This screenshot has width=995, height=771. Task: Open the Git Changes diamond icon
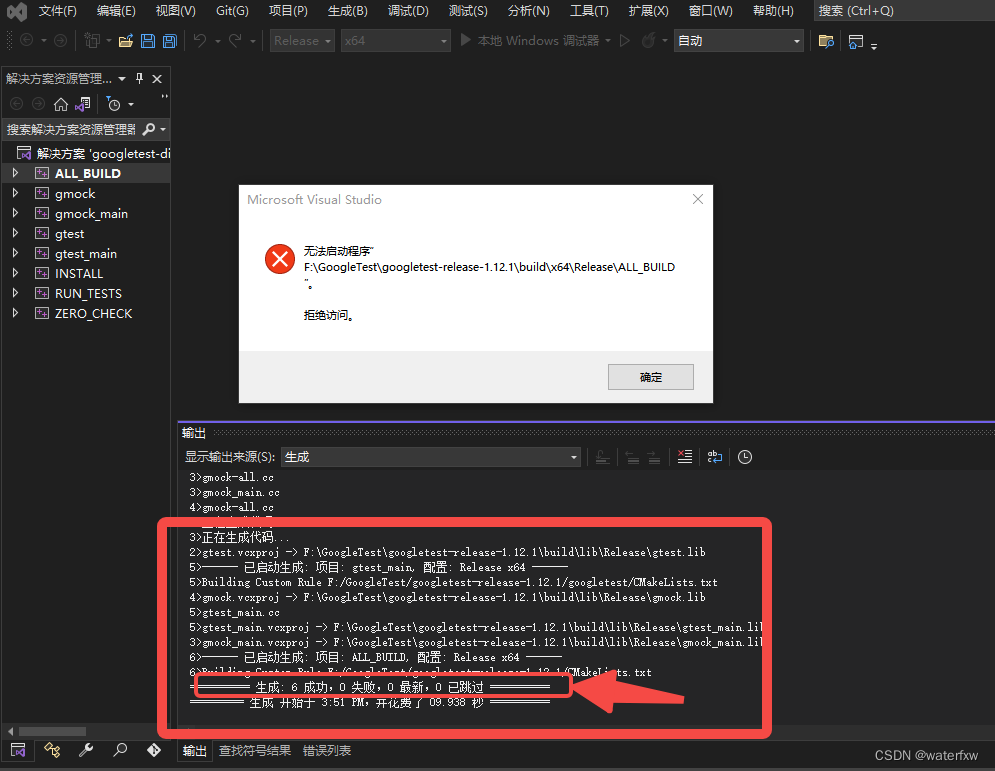pyautogui.click(x=154, y=750)
